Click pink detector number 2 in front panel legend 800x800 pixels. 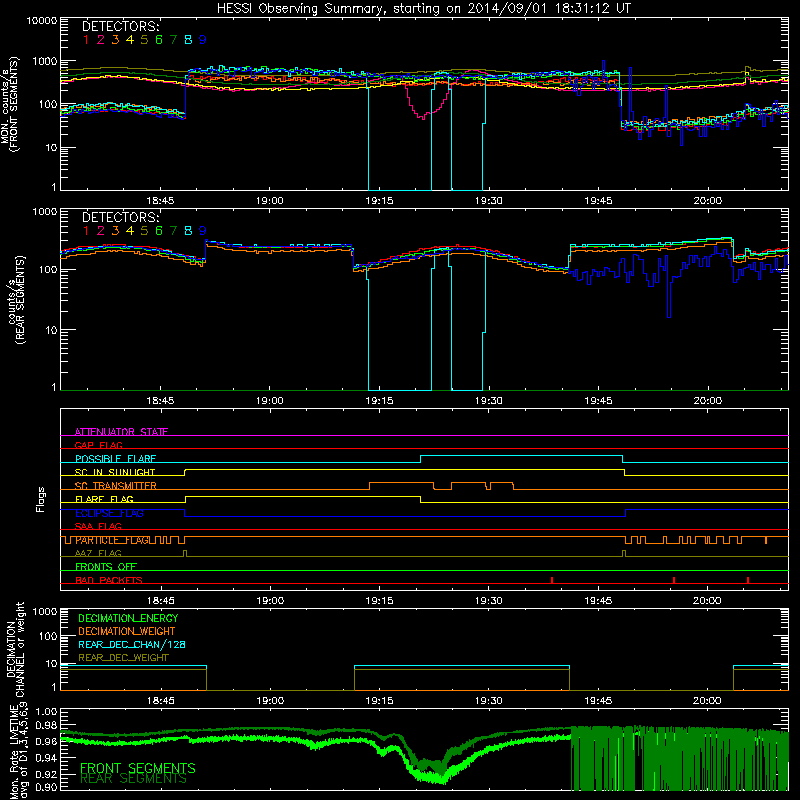tap(101, 40)
